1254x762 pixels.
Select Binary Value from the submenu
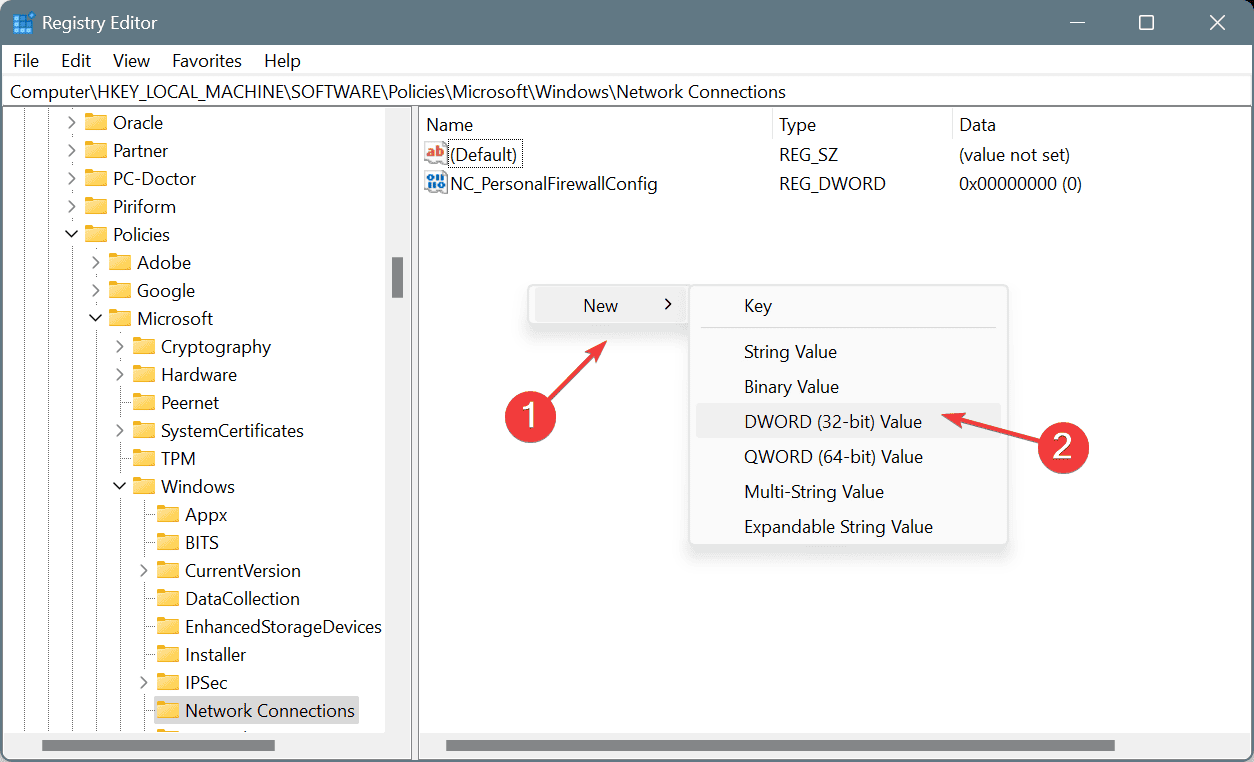[848, 387]
